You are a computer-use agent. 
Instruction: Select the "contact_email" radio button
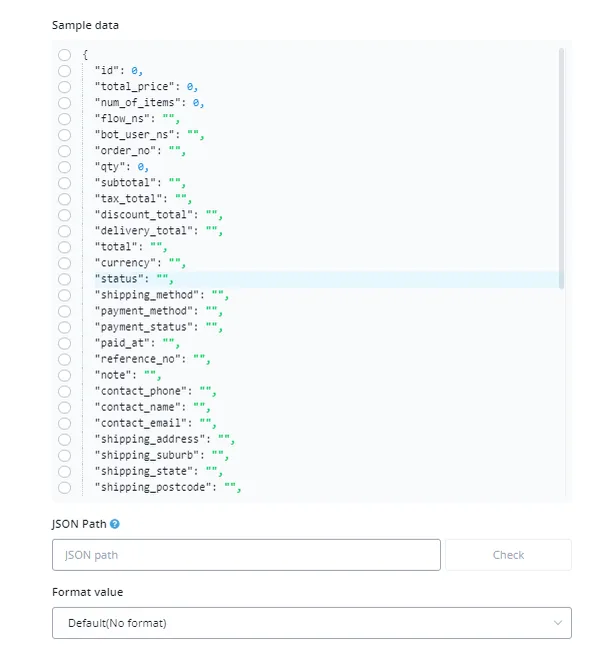coord(64,423)
